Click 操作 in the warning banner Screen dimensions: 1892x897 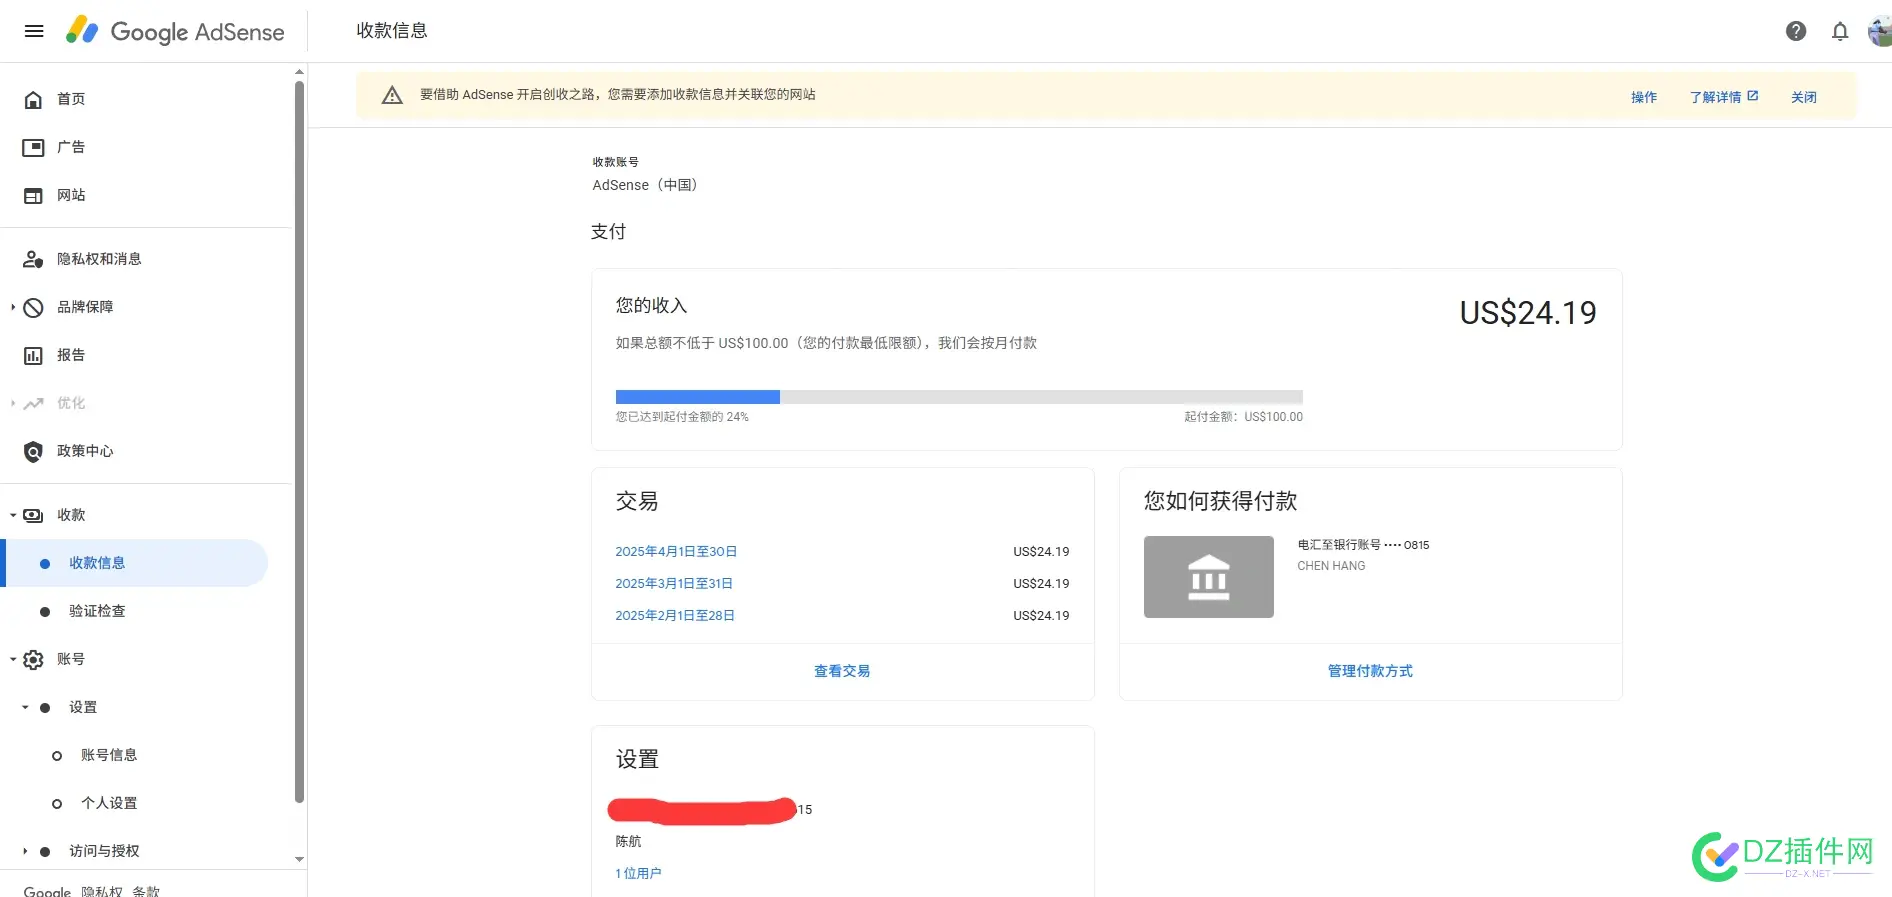pyautogui.click(x=1644, y=97)
